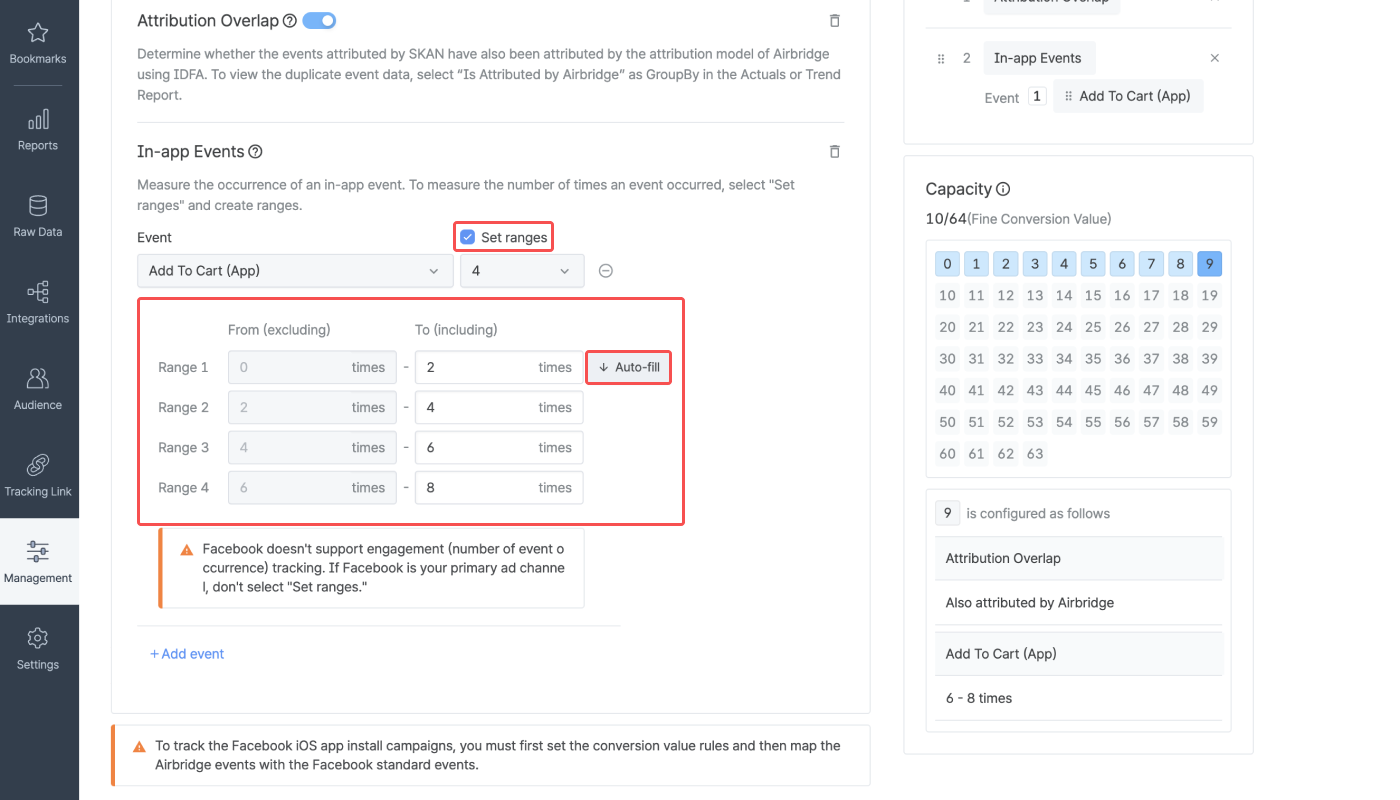Remove the In-app Events card via X
Screen dimensions: 1400x800
click(x=1214, y=58)
